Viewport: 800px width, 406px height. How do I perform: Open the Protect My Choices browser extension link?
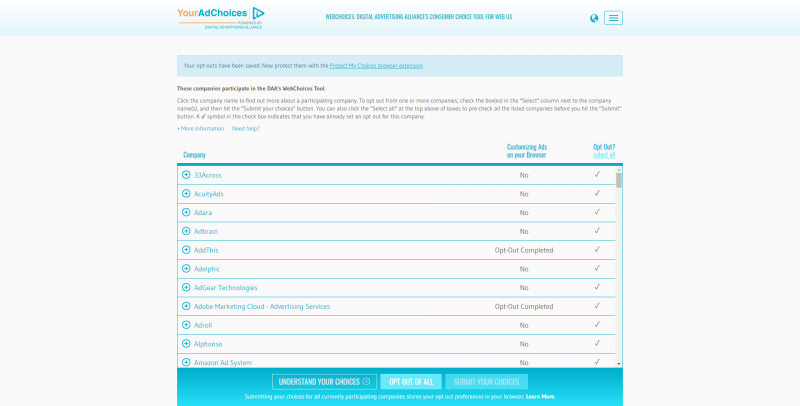pyautogui.click(x=376, y=66)
